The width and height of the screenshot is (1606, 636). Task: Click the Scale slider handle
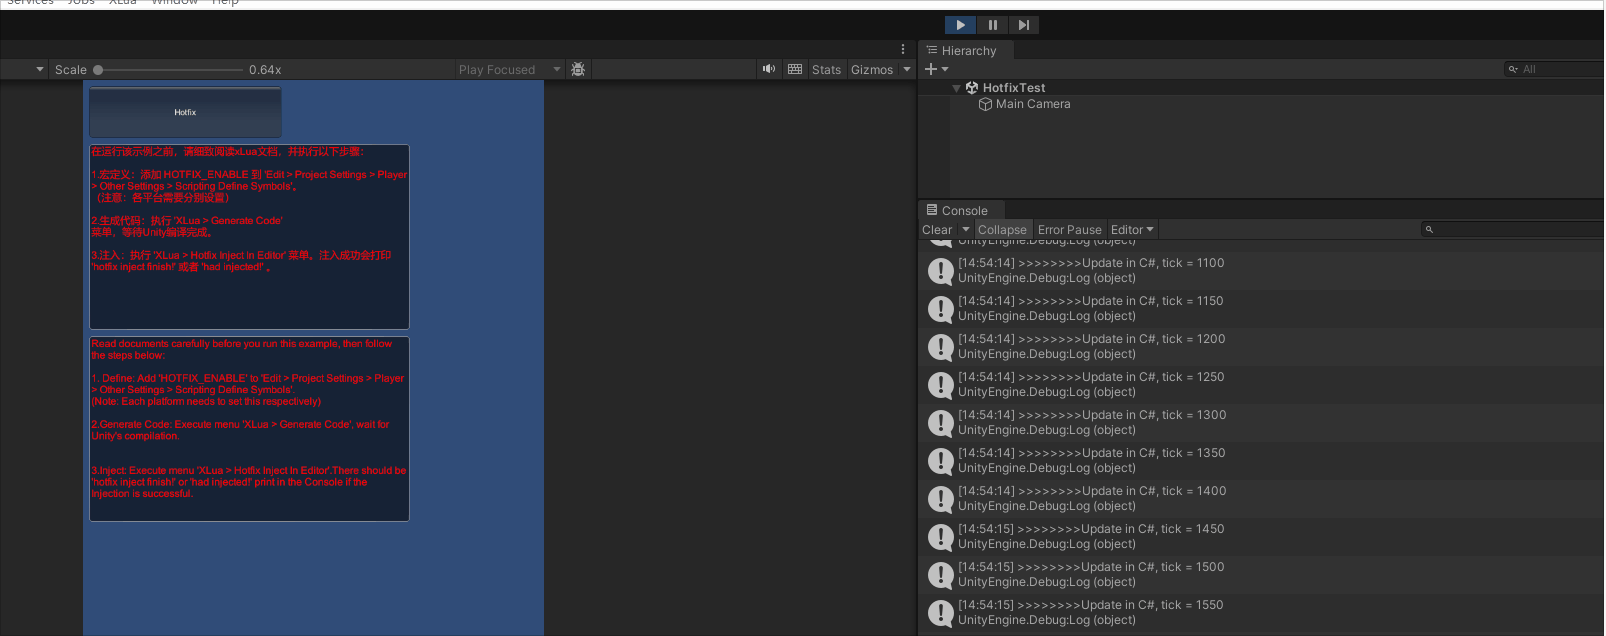tap(98, 70)
